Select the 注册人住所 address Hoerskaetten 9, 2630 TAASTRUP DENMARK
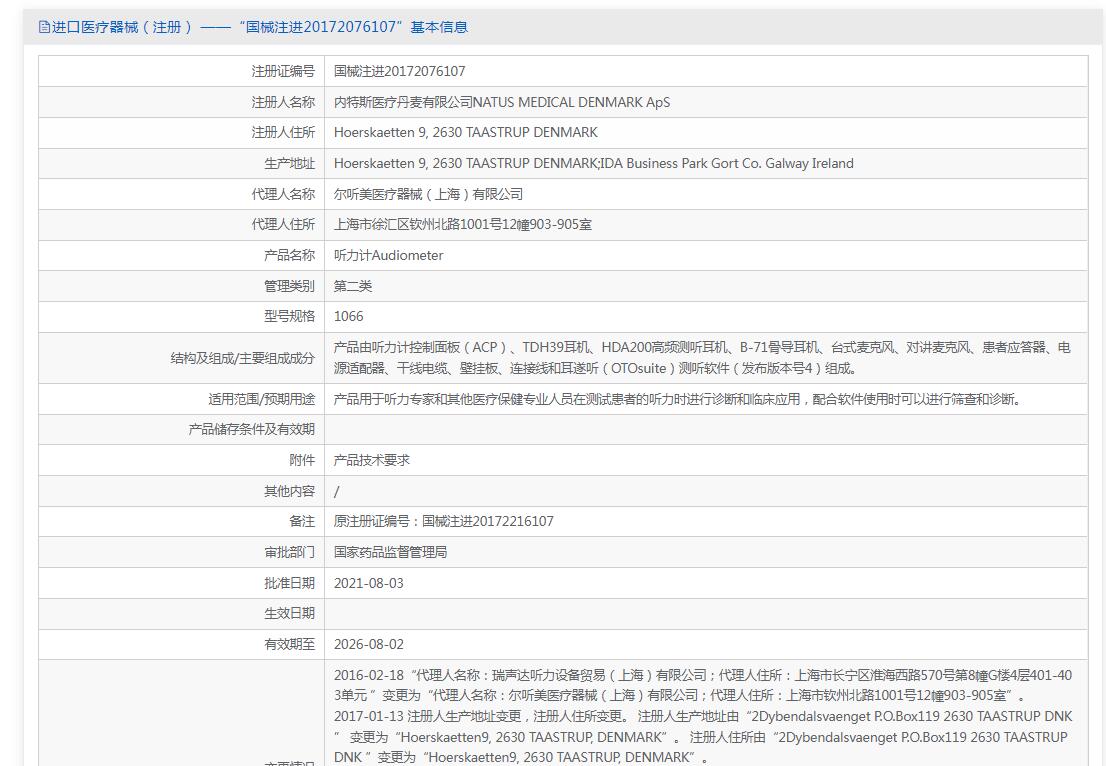The image size is (1106, 766). pyautogui.click(x=466, y=133)
